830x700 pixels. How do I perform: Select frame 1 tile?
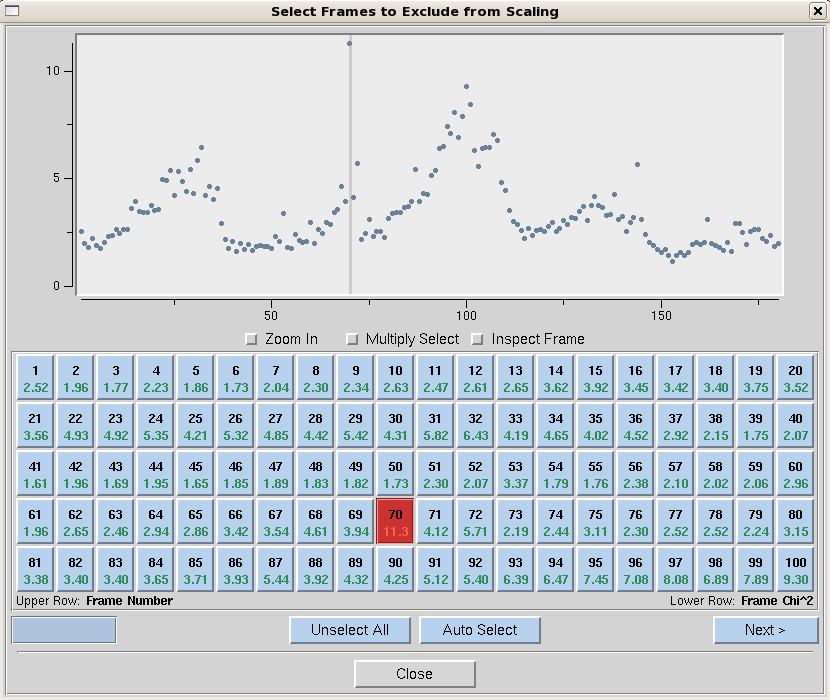(35, 379)
